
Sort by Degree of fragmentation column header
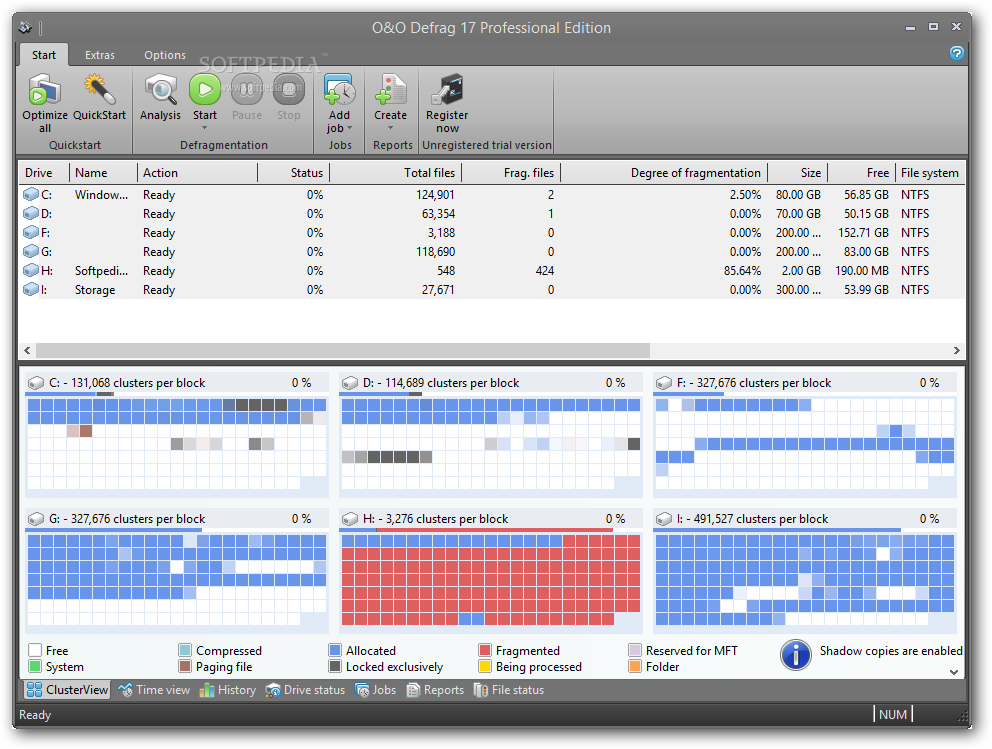[664, 173]
